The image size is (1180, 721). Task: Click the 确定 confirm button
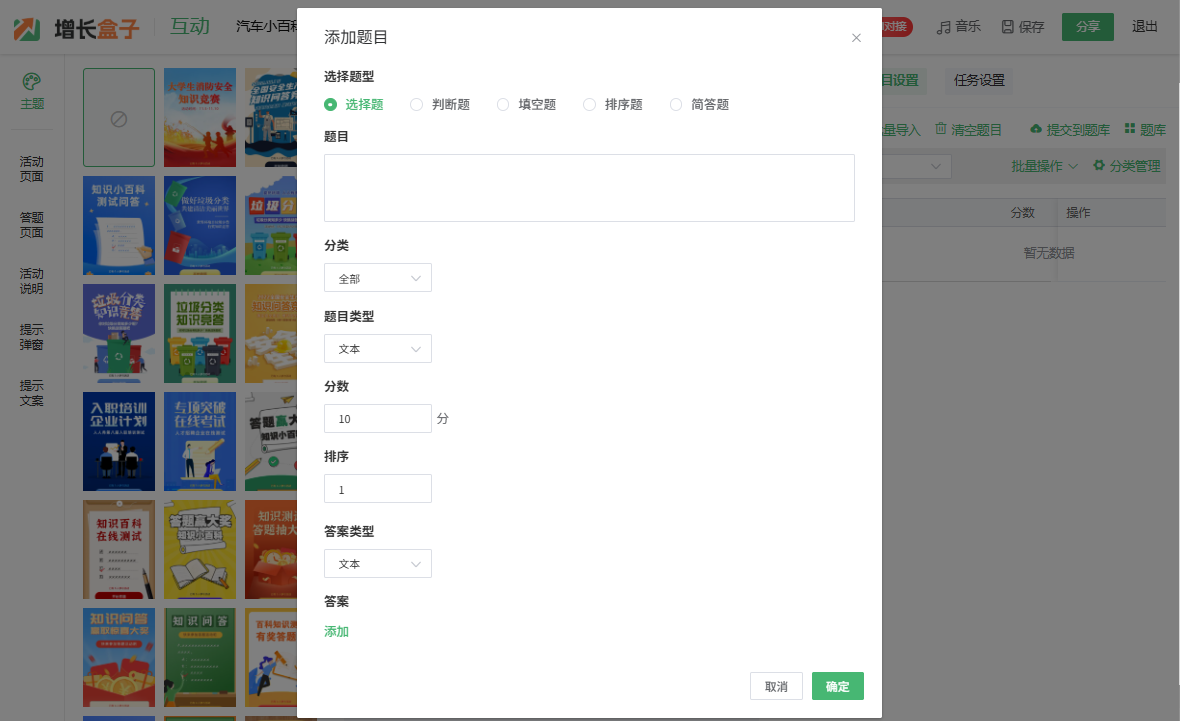[x=837, y=686]
